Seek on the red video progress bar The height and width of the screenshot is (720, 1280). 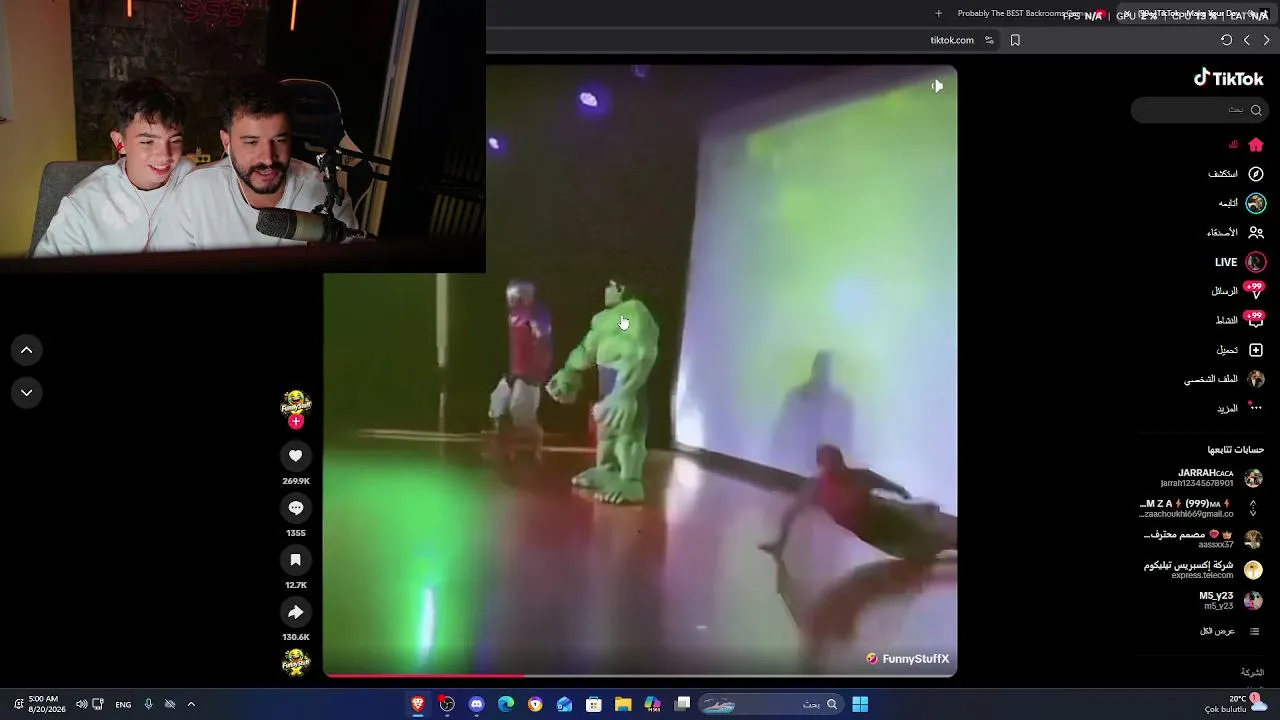(x=640, y=675)
